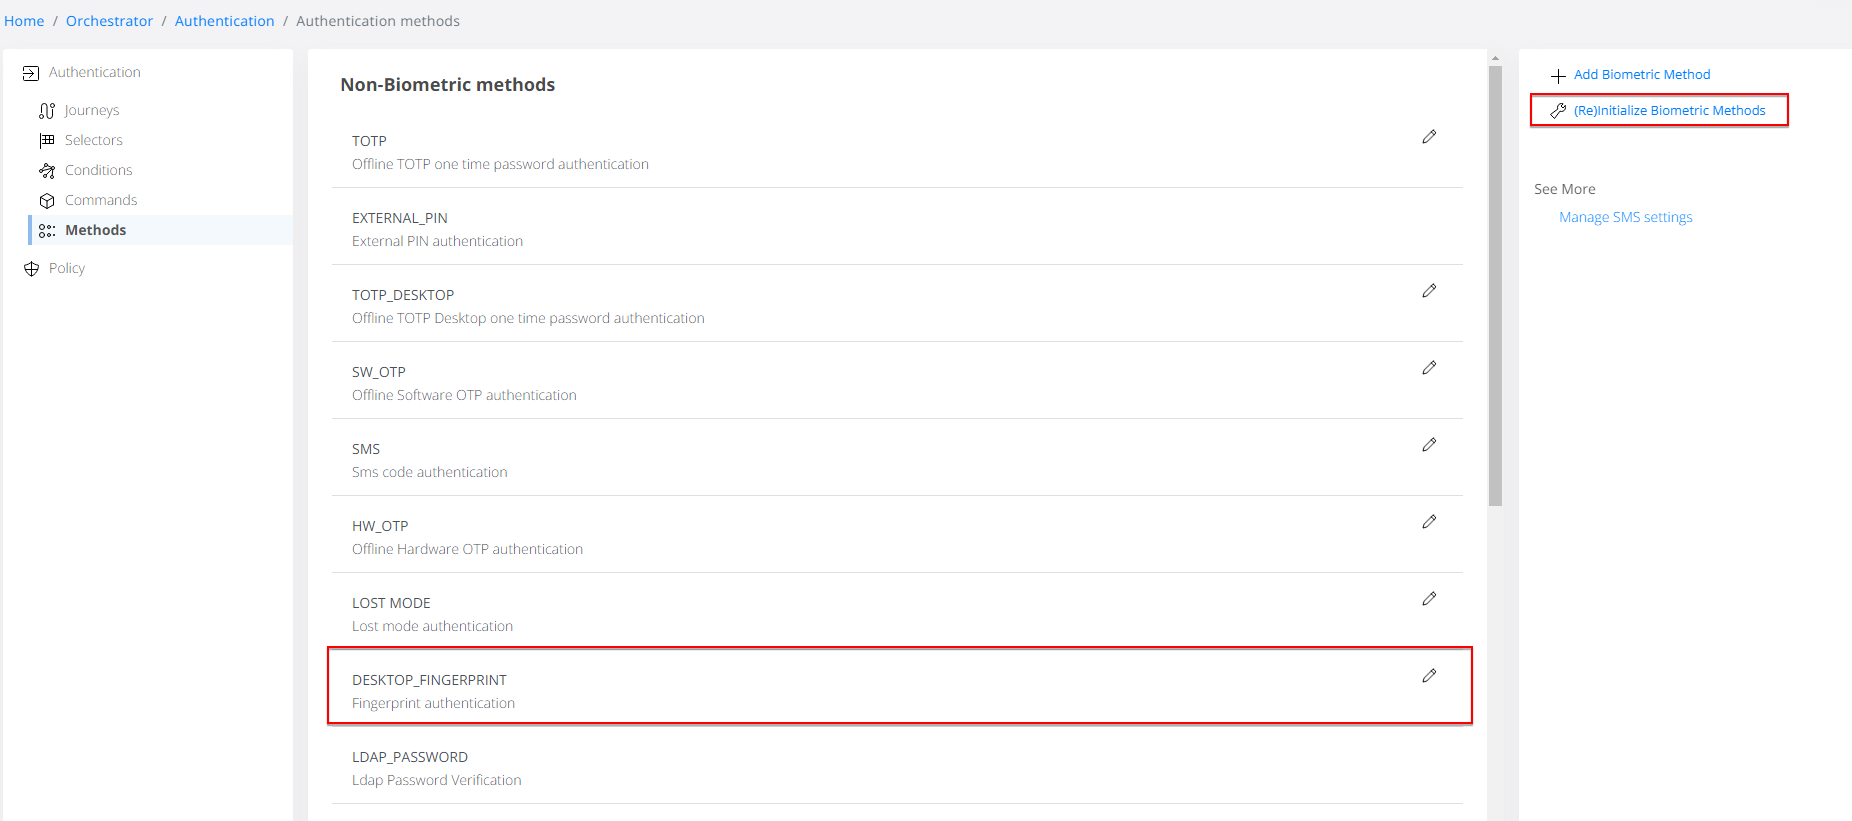Edit the SW_OTP authentication method
This screenshot has height=821, width=1852.
pyautogui.click(x=1429, y=368)
